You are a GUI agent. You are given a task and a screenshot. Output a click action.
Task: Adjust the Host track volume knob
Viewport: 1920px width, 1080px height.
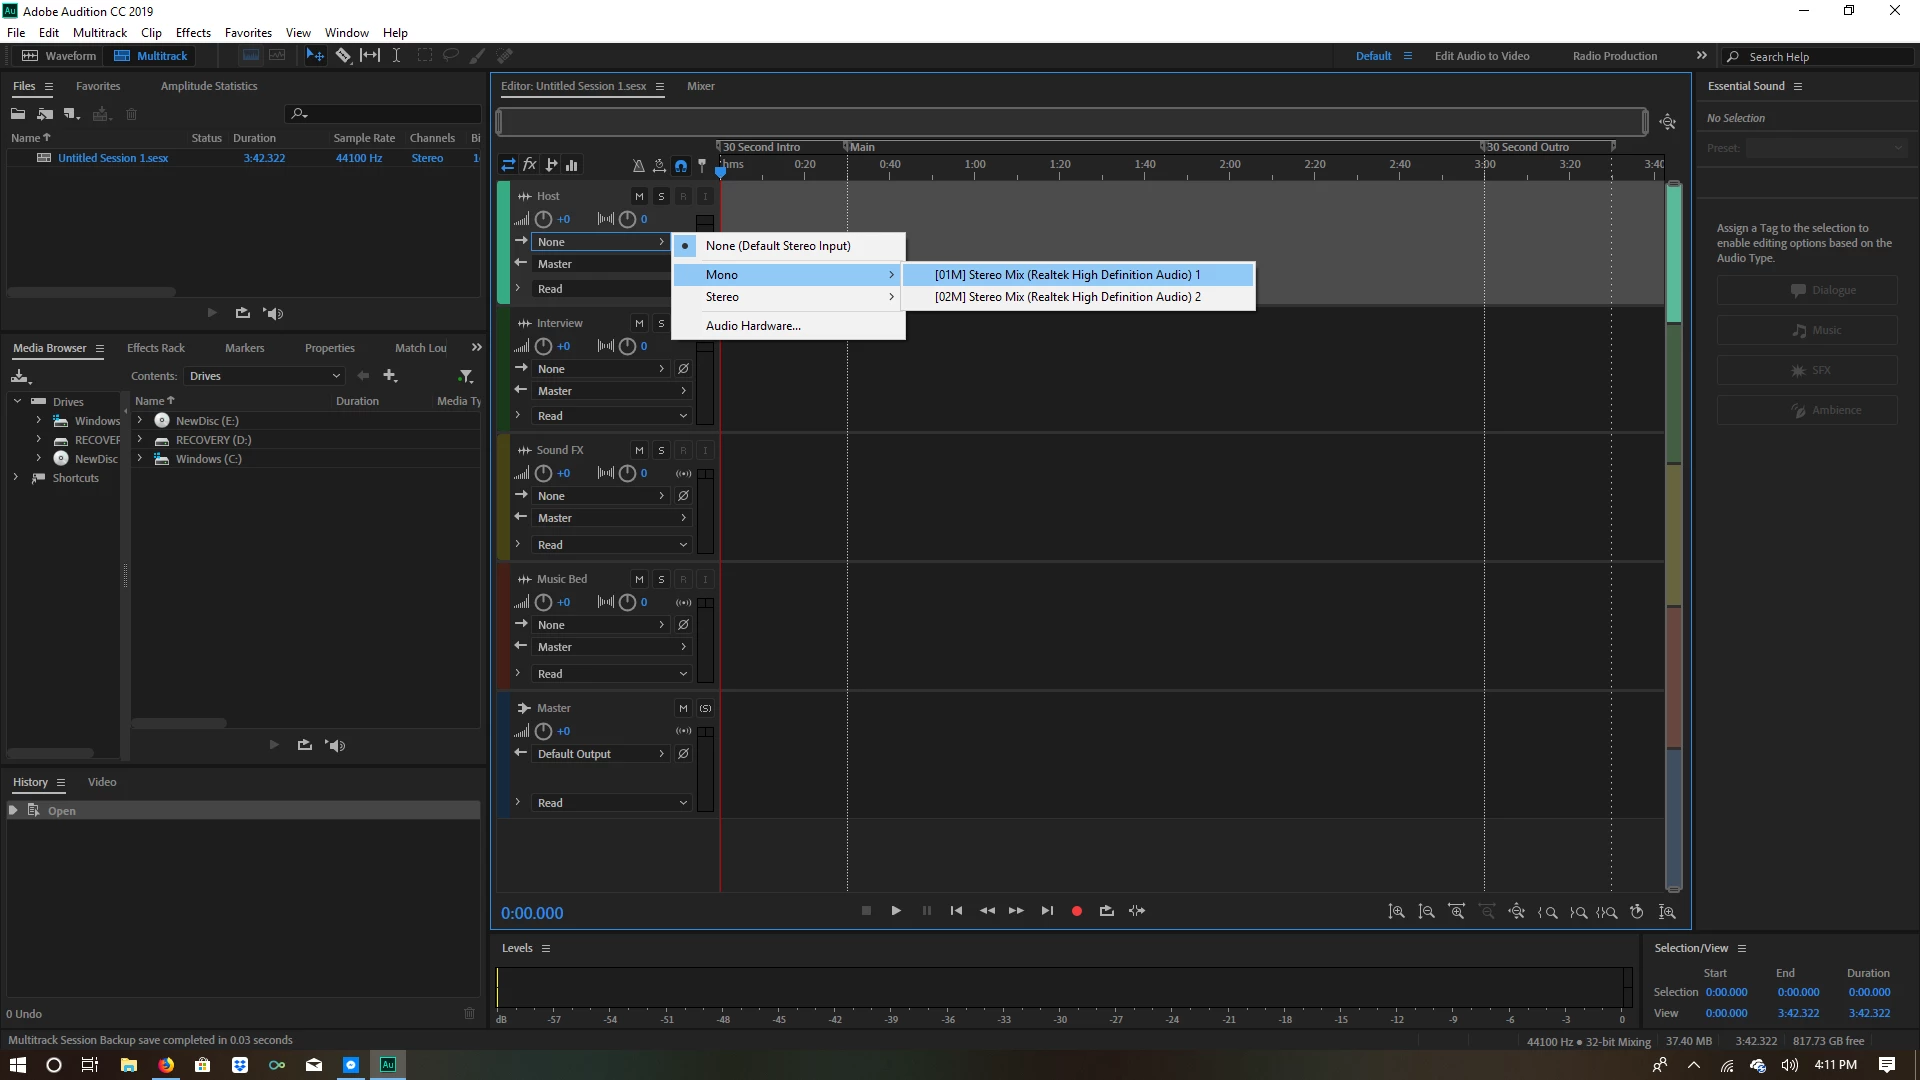coord(543,219)
